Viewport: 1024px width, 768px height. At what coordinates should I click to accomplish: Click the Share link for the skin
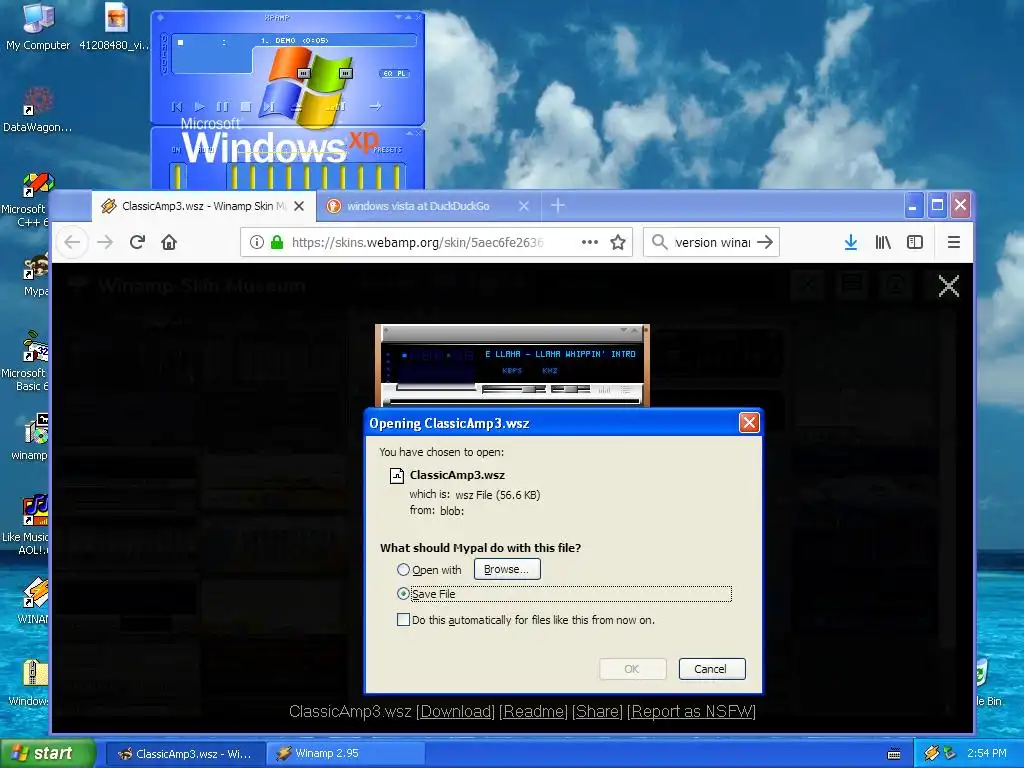point(598,711)
